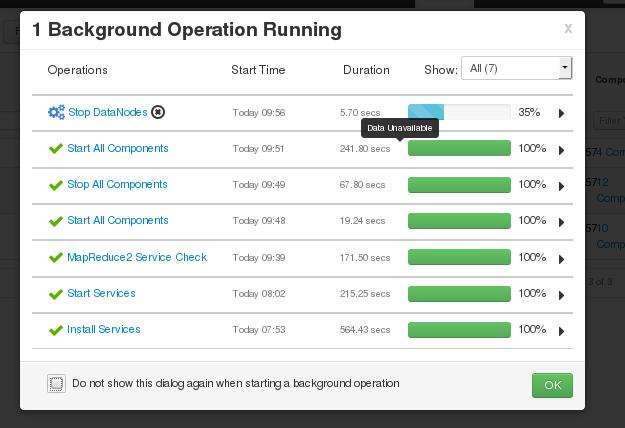
Task: Open the Stop DataNodes operation link
Action: tap(108, 112)
